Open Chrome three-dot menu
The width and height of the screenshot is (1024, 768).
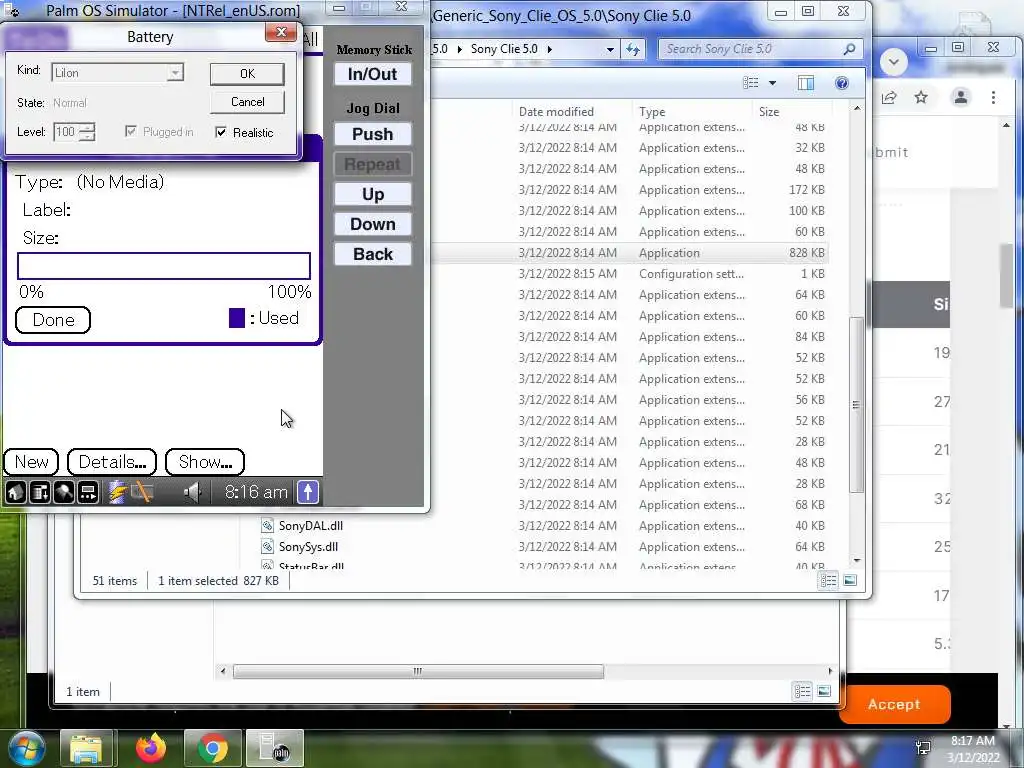993,97
